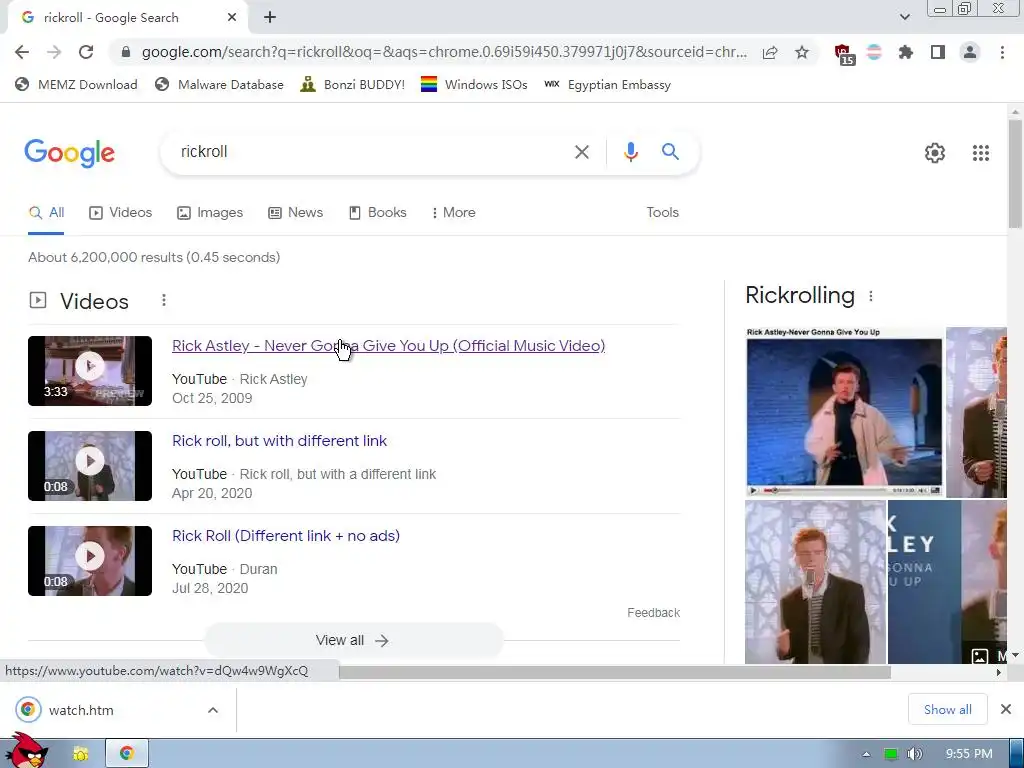
Task: Click 'About 6,200,000 results' text
Action: [x=106, y=257]
